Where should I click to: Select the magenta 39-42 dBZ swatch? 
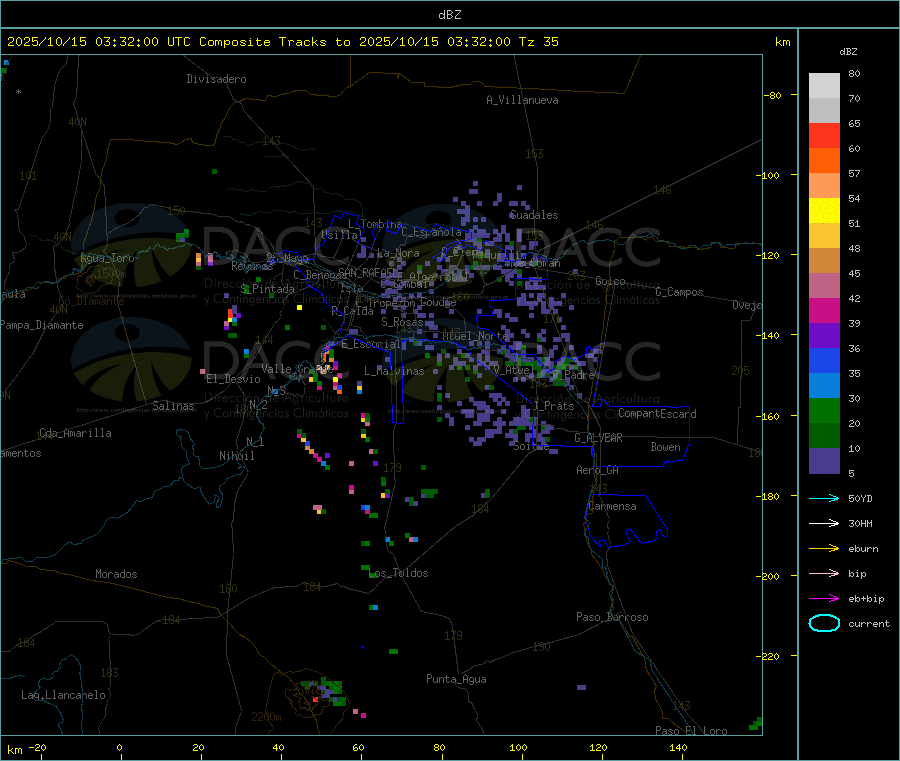coord(824,310)
